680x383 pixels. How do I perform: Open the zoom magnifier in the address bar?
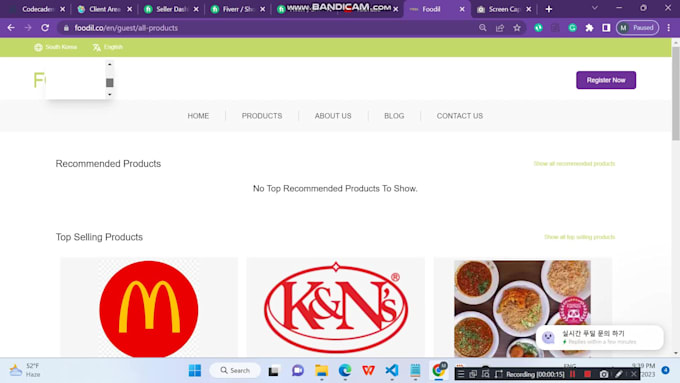483,28
